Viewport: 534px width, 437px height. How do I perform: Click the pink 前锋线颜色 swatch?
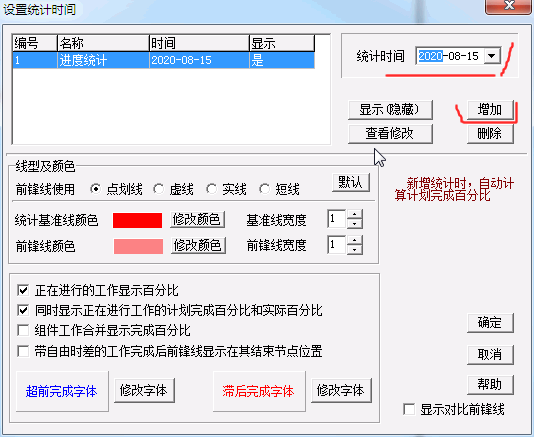(x=138, y=246)
